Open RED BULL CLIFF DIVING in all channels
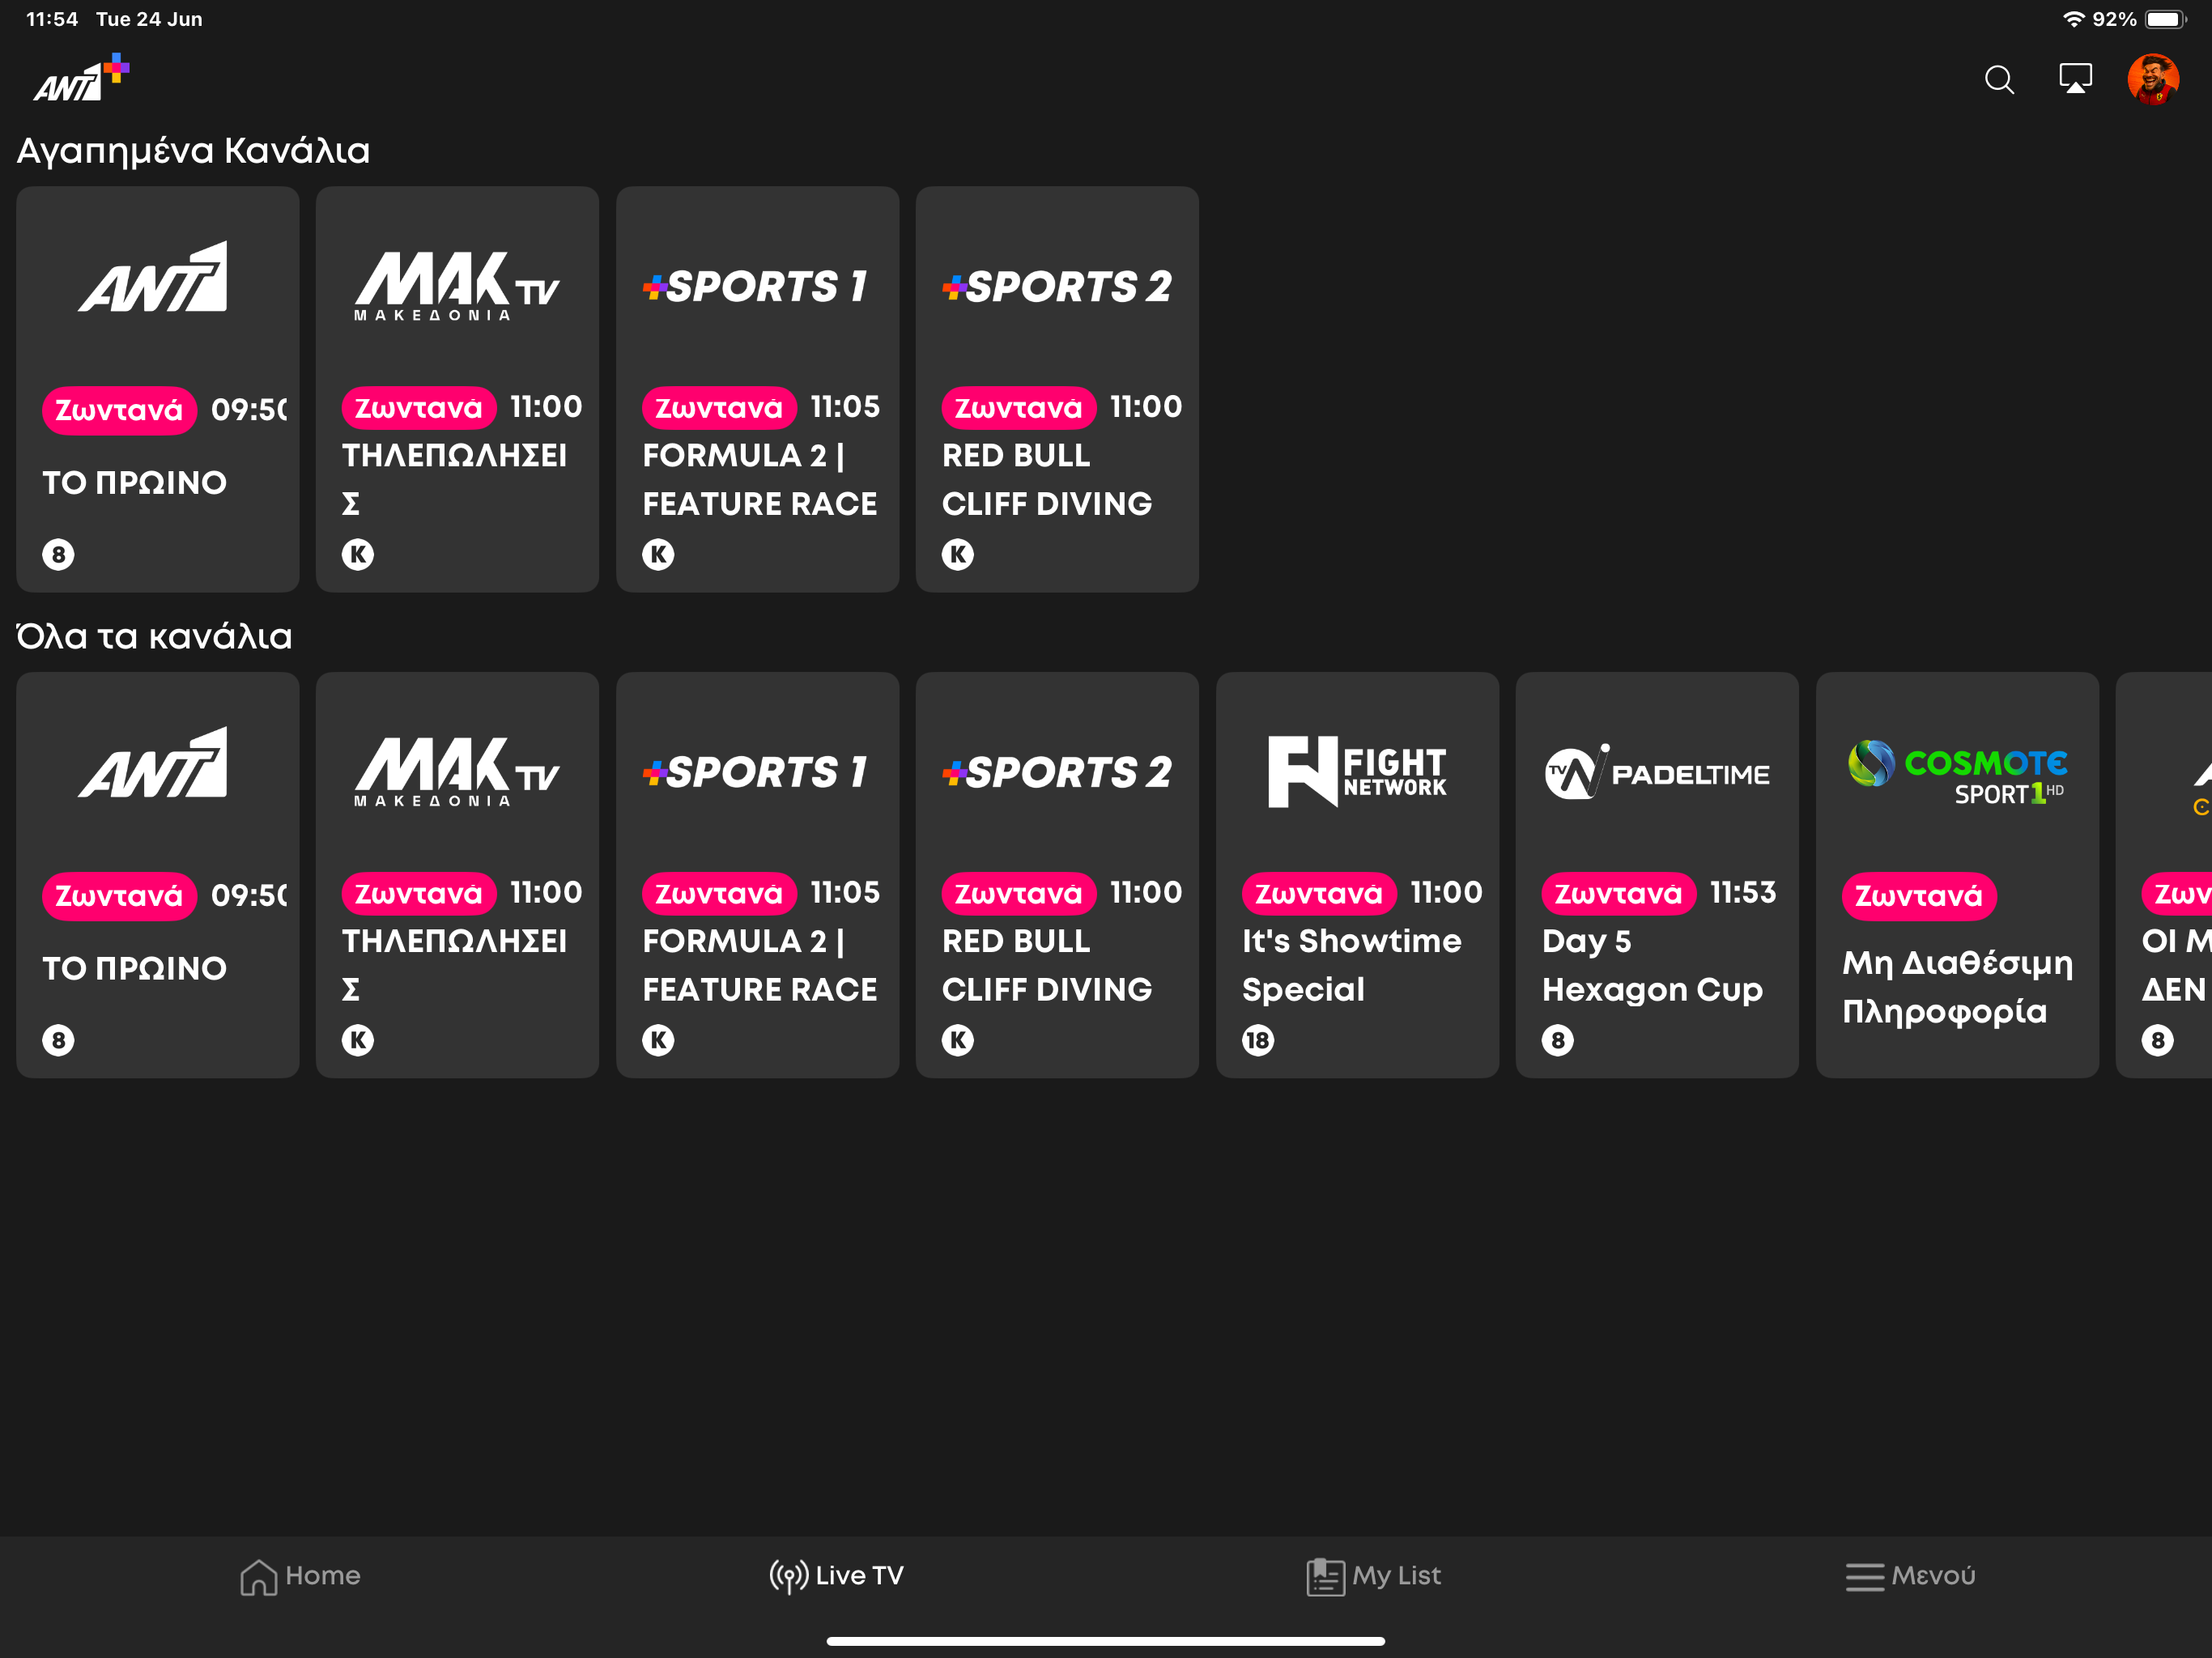Image resolution: width=2212 pixels, height=1658 pixels. 1047,965
